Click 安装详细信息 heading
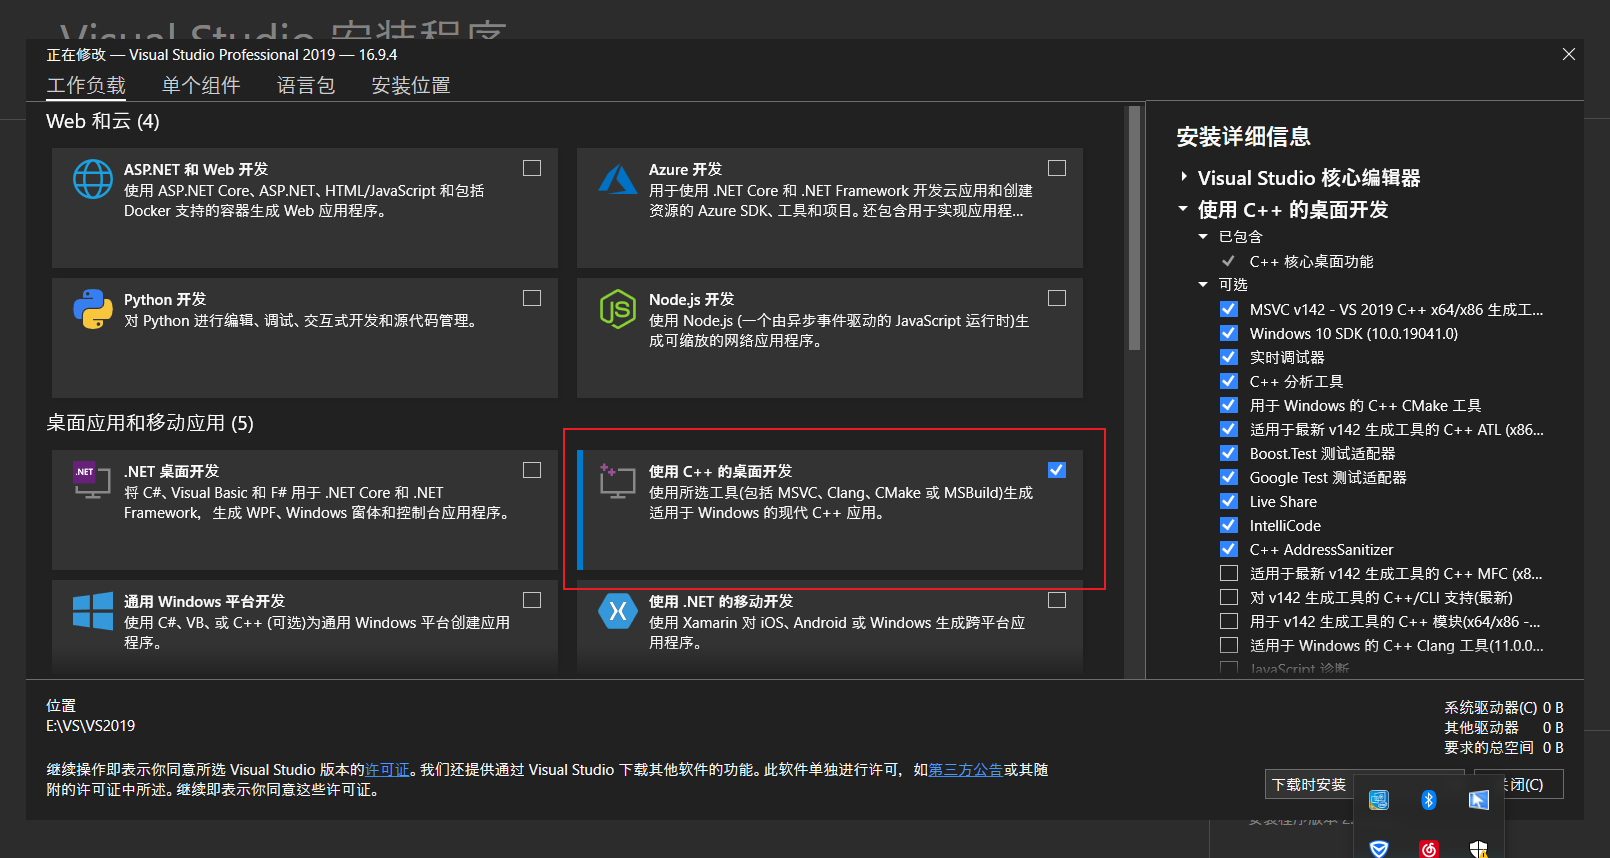This screenshot has height=858, width=1610. (1243, 137)
